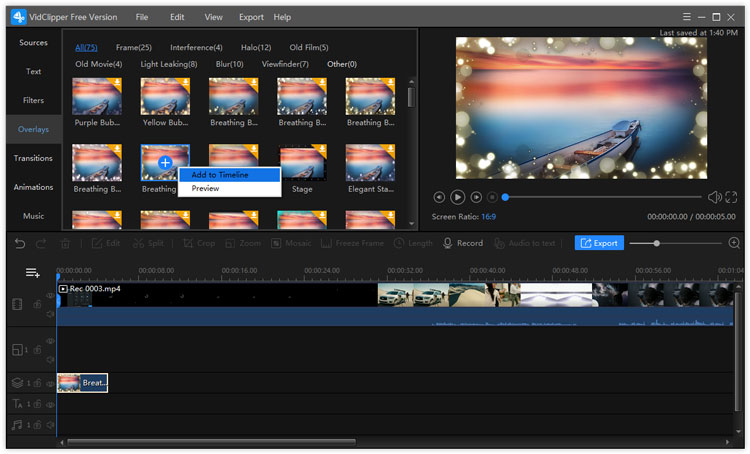This screenshot has width=750, height=454.
Task: Click the blue Export button
Action: 599,243
